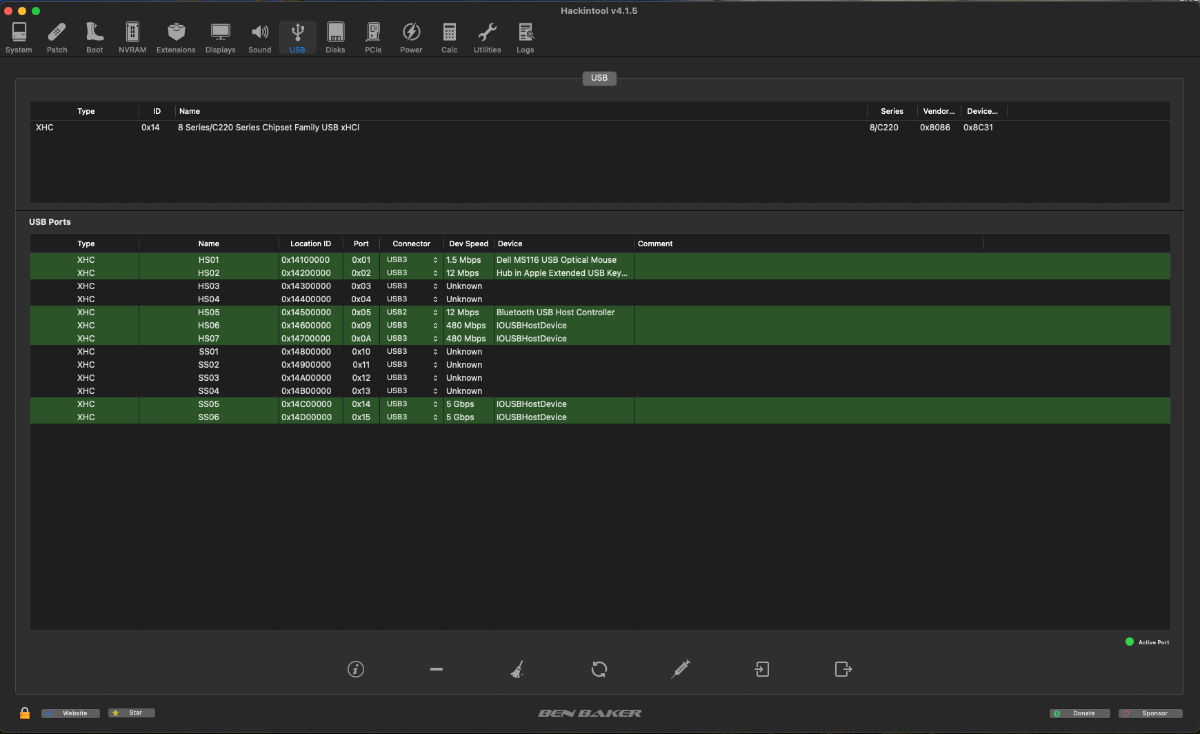Switch to the PCIe toolbar tab
Viewport: 1200px width, 734px height.
tap(373, 38)
